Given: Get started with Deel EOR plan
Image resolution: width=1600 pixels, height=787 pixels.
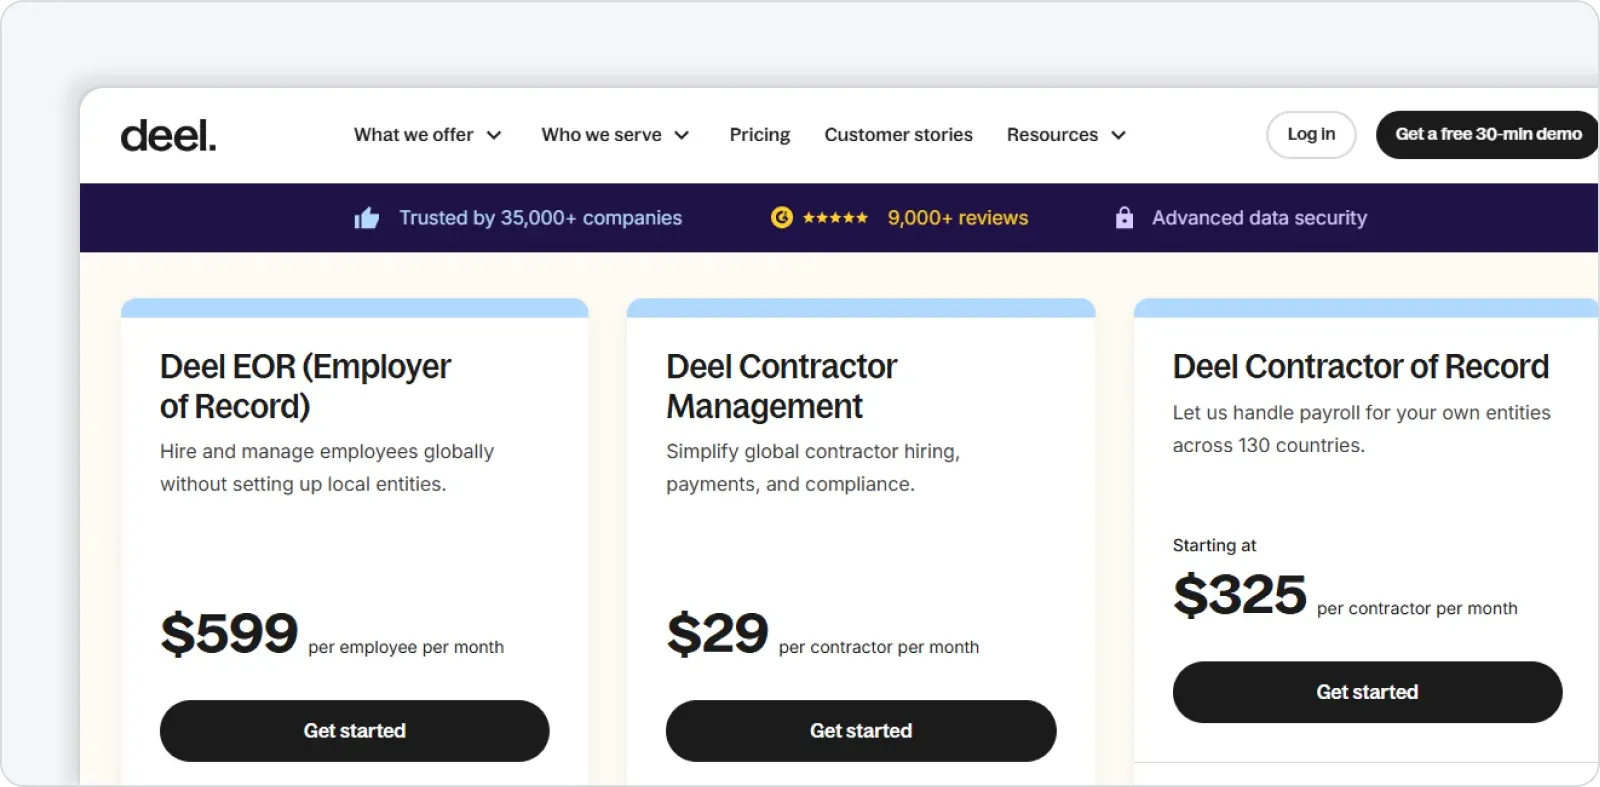Looking at the screenshot, I should [x=354, y=731].
